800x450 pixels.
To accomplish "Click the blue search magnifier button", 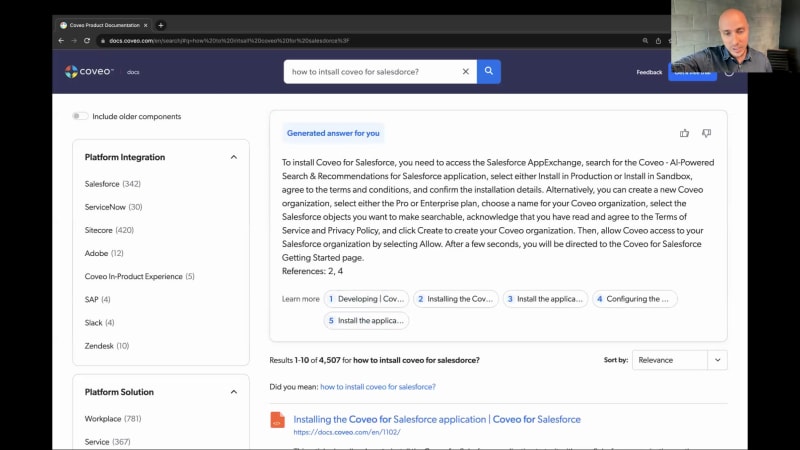I will tap(489, 71).
